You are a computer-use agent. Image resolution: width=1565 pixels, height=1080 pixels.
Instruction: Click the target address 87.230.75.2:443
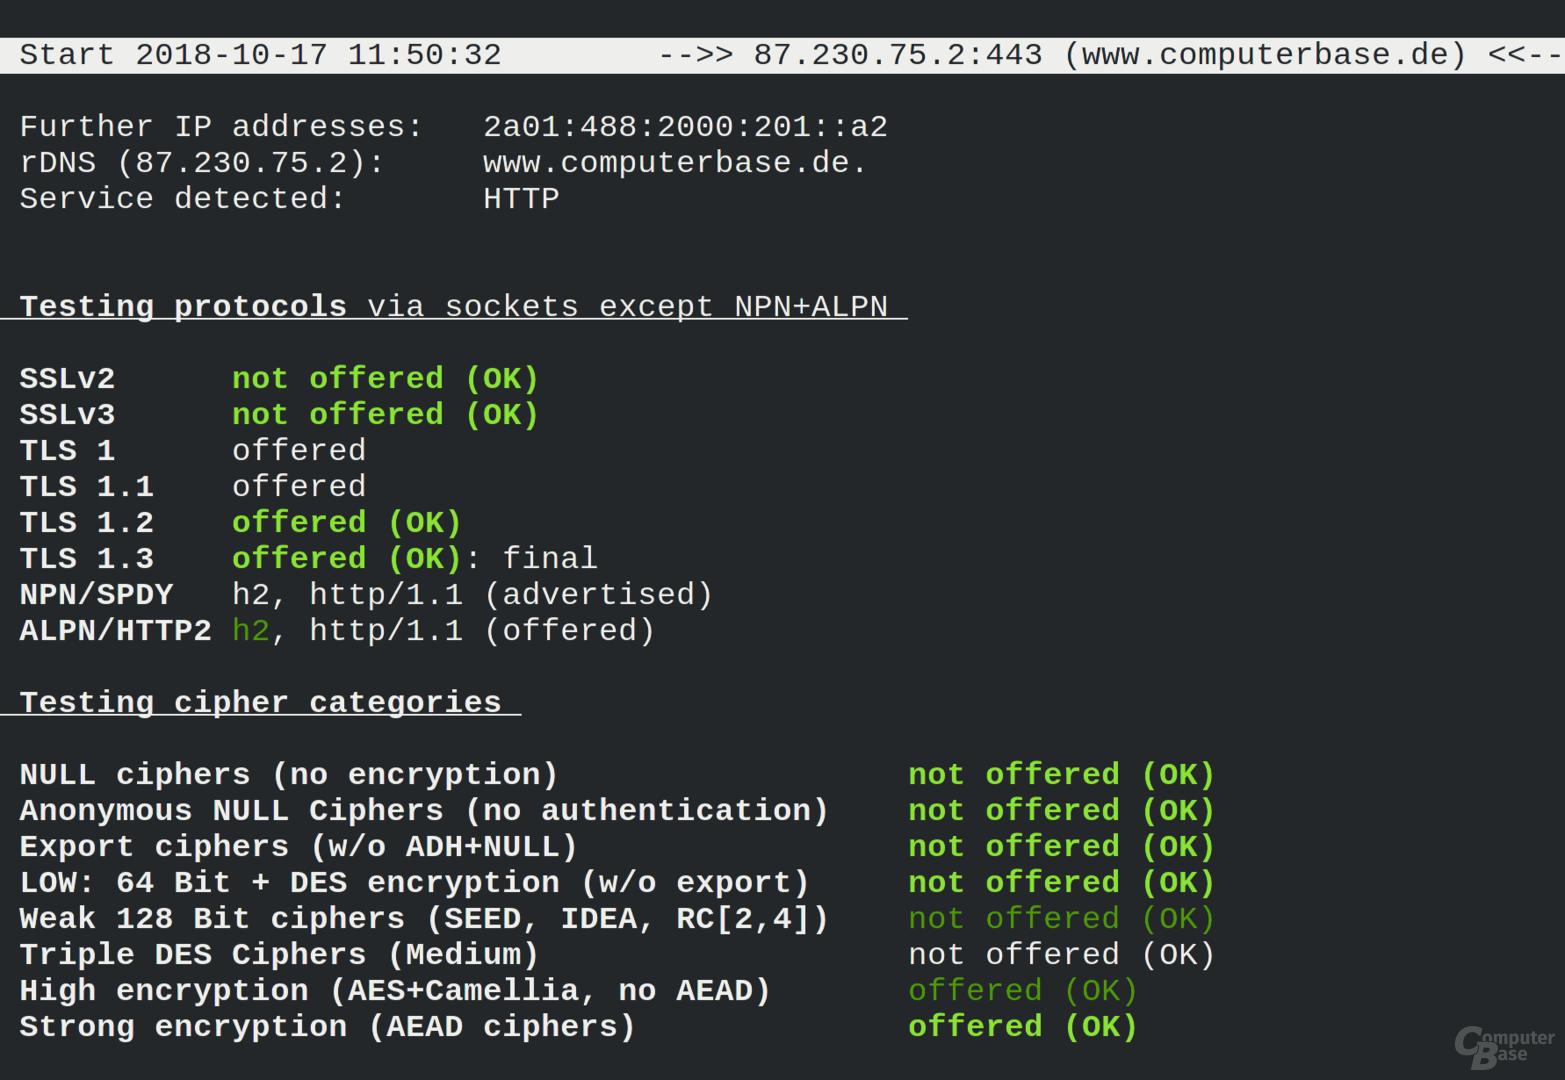(898, 55)
